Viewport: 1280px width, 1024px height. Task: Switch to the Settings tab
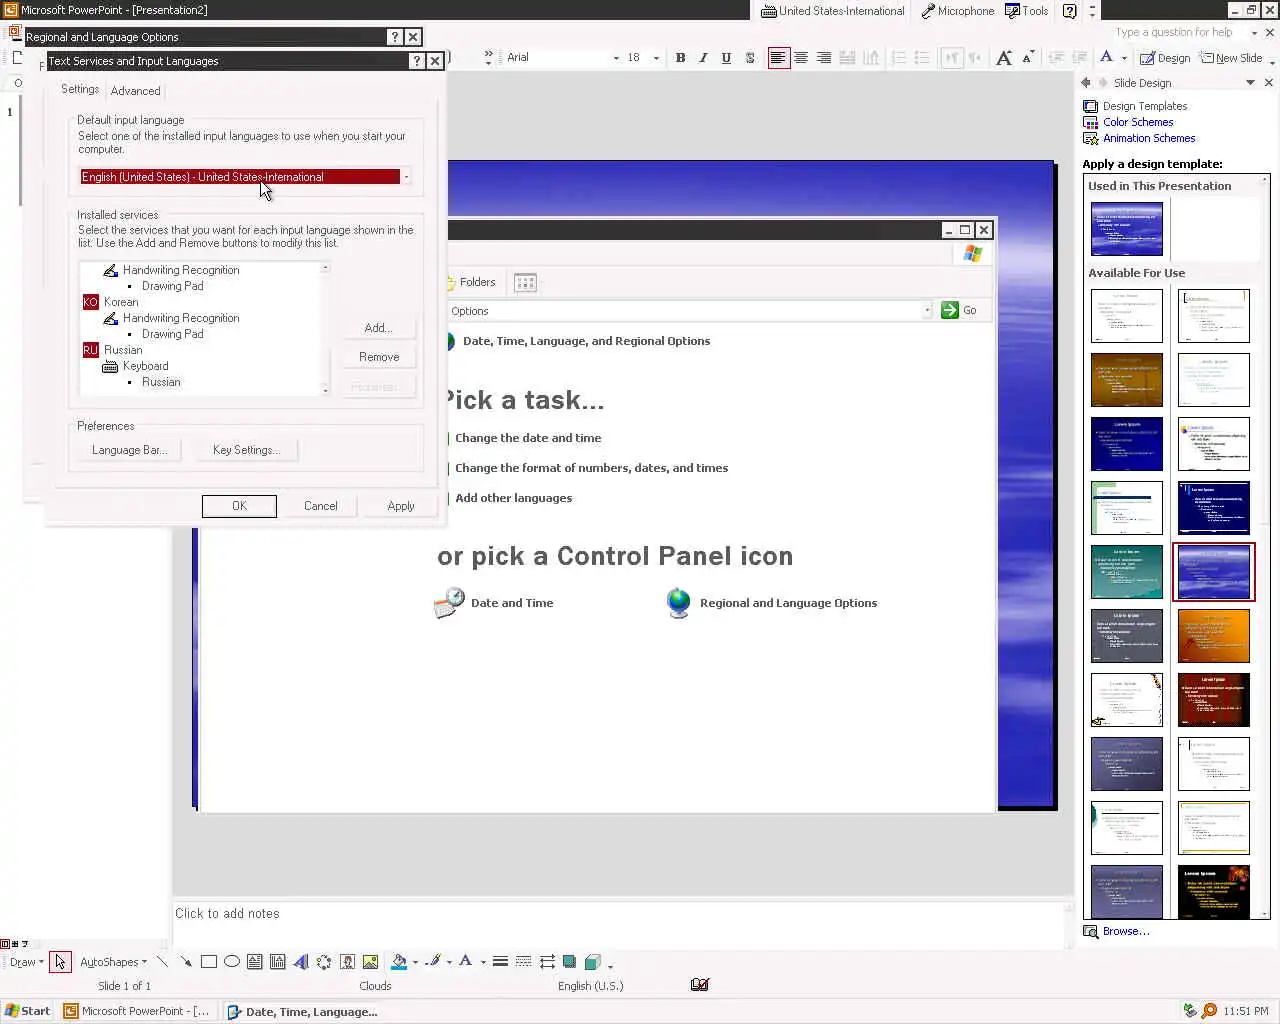tap(80, 89)
